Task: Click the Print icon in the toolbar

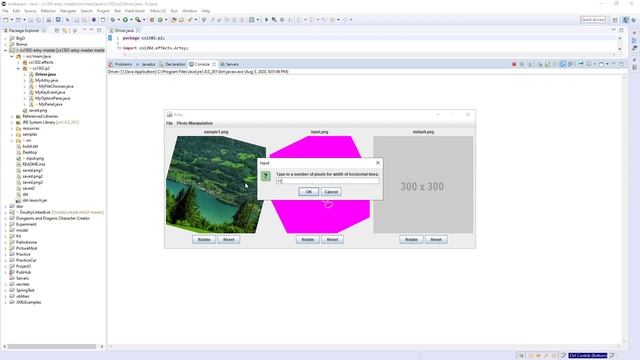Action: pyautogui.click(x=49, y=20)
